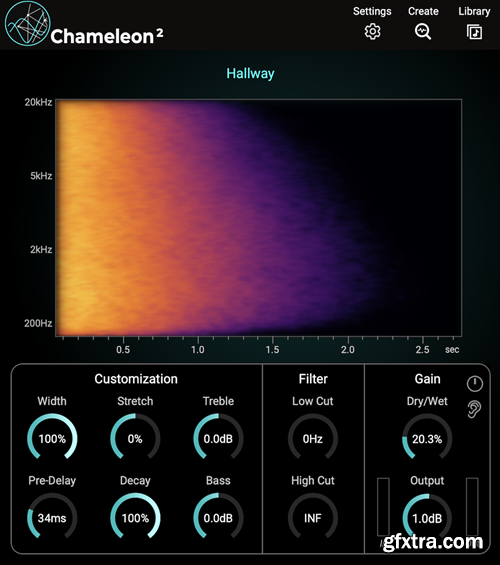The image size is (500, 565).
Task: Click the 5kHz axis label
Action: 41,176
